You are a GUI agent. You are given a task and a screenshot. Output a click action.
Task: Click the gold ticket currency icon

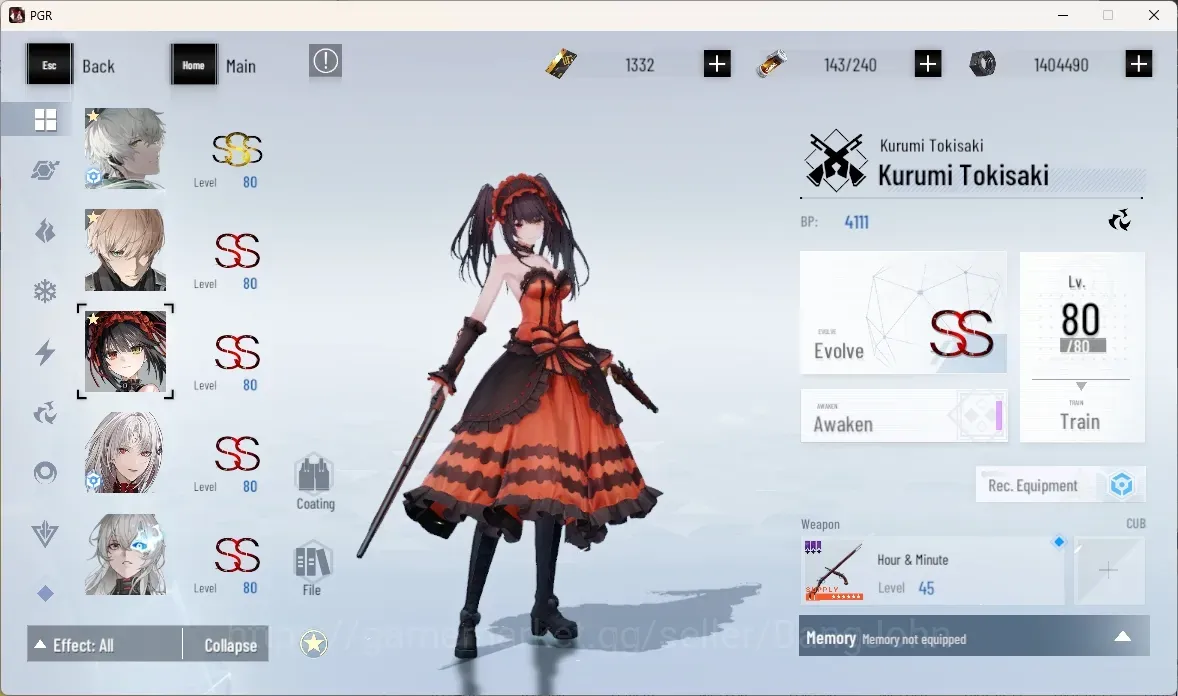561,64
